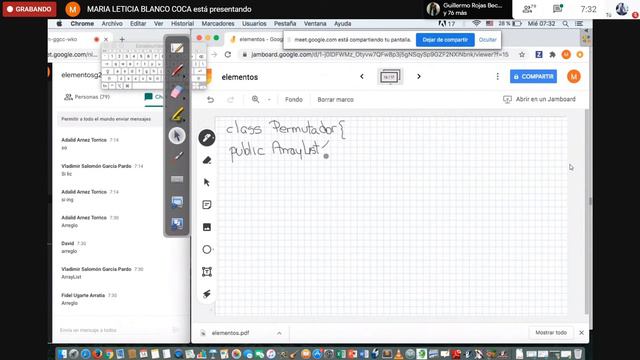Select floating toolbar small brush tool

point(177,157)
